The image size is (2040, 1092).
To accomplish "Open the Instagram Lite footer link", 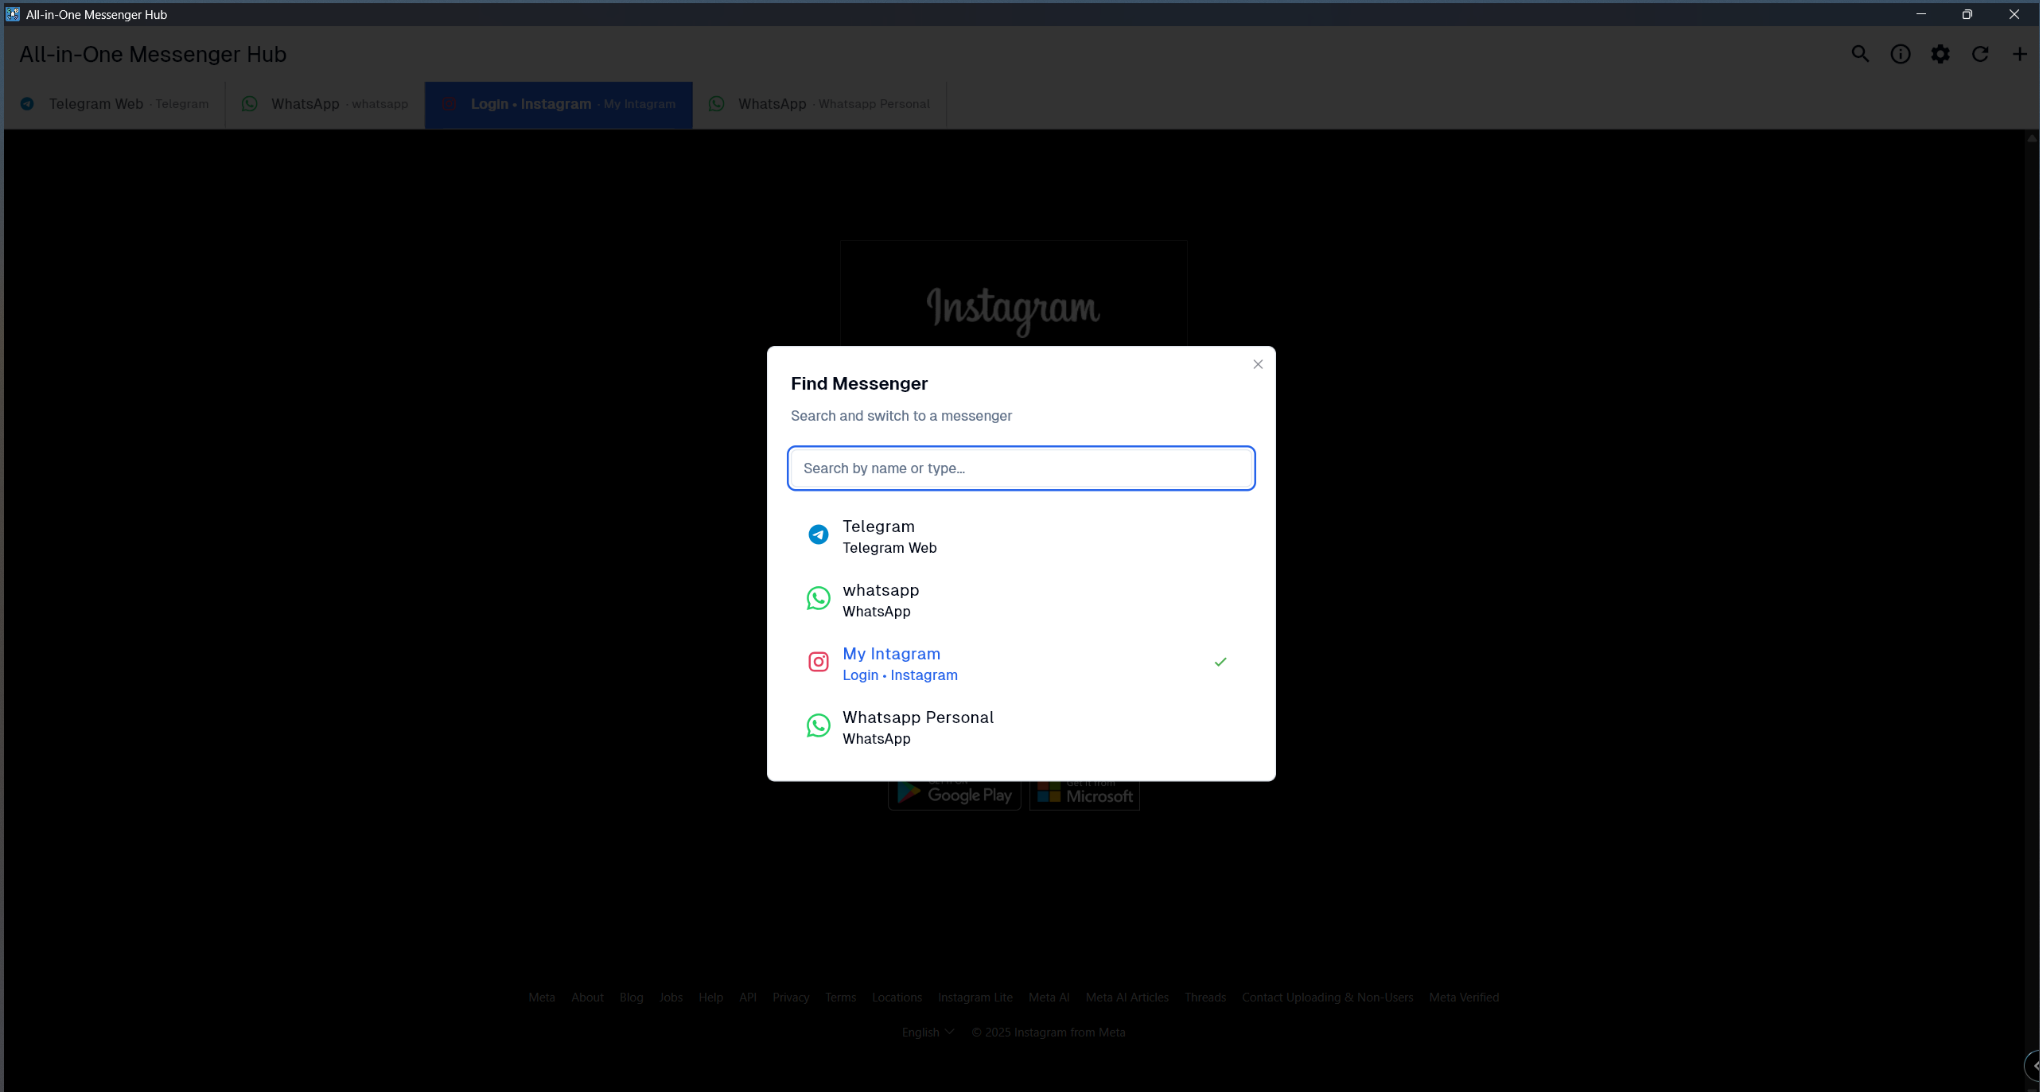I will [975, 997].
